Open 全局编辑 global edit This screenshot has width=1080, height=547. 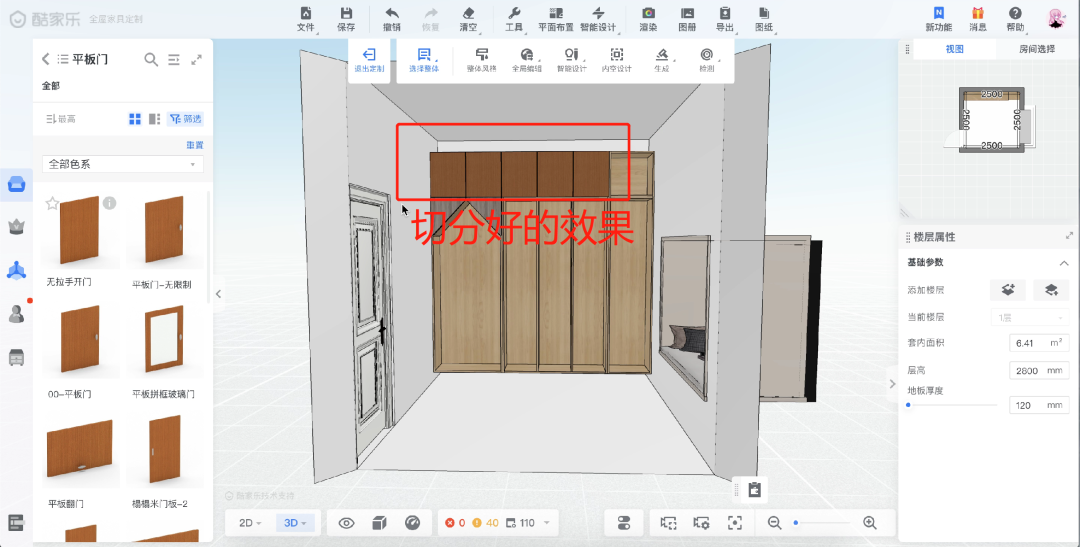(x=527, y=61)
